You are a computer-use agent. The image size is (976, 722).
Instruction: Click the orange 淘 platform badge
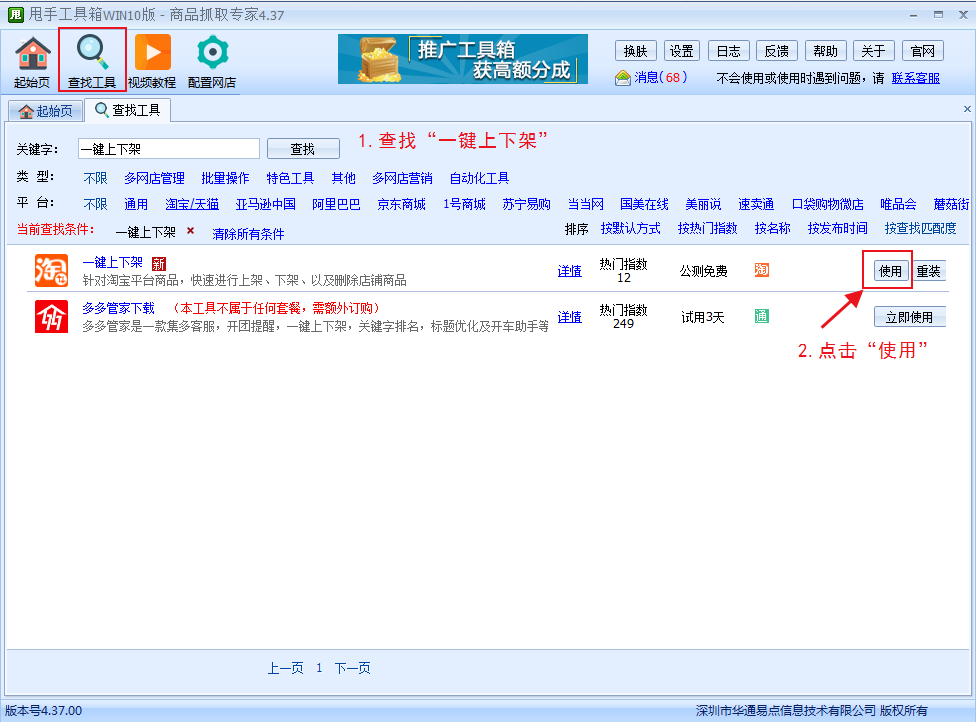tap(762, 270)
